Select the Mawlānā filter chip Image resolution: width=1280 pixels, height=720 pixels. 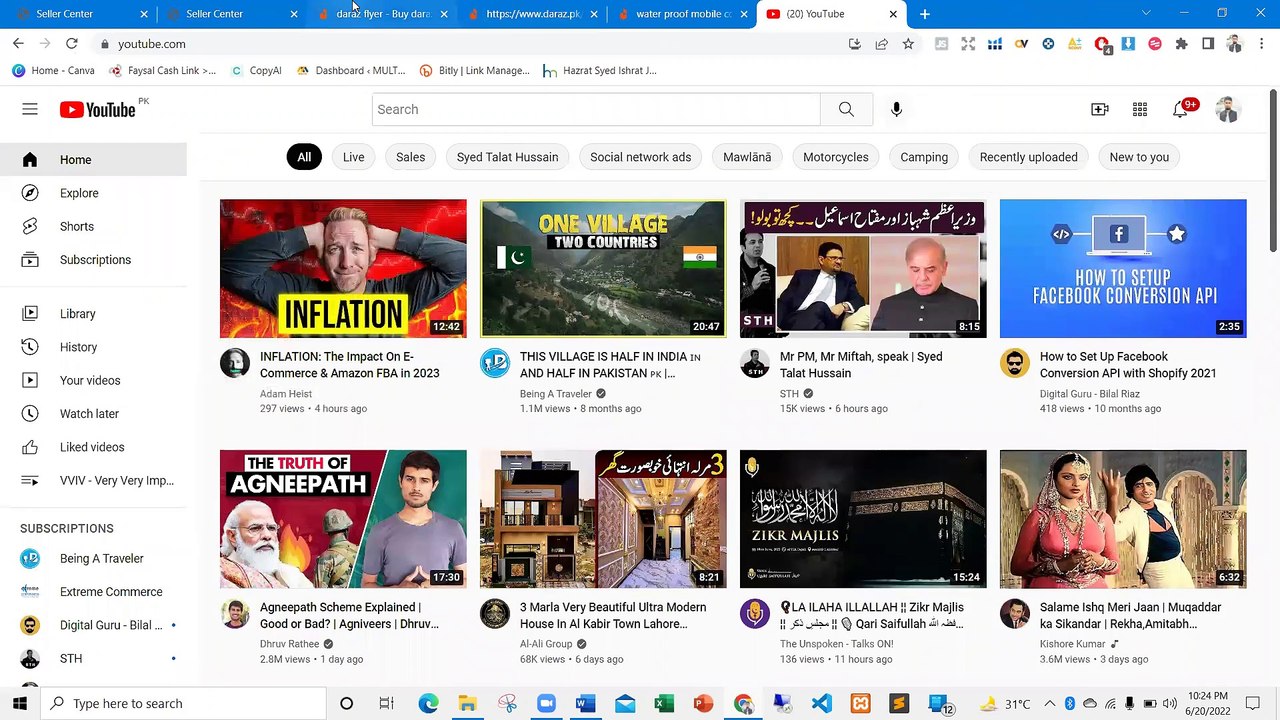coord(747,157)
